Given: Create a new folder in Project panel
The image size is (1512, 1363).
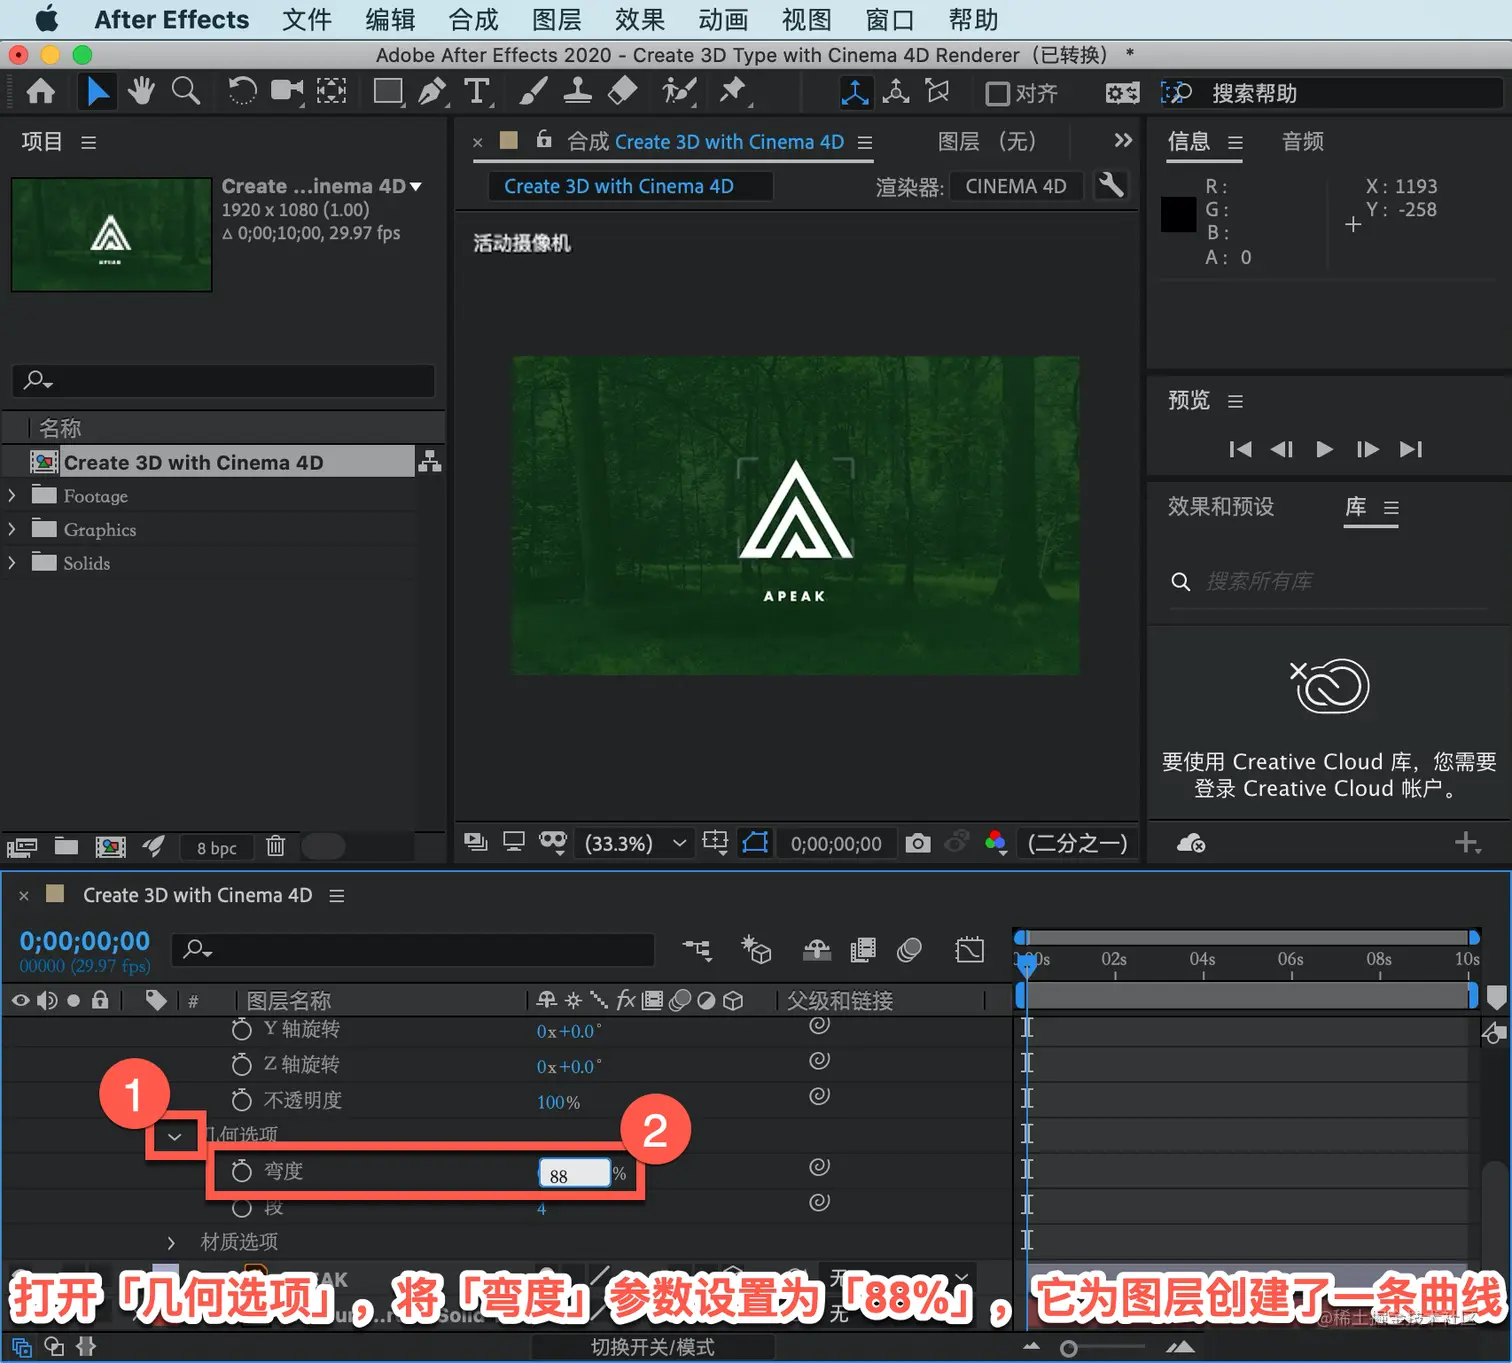Looking at the screenshot, I should point(66,847).
